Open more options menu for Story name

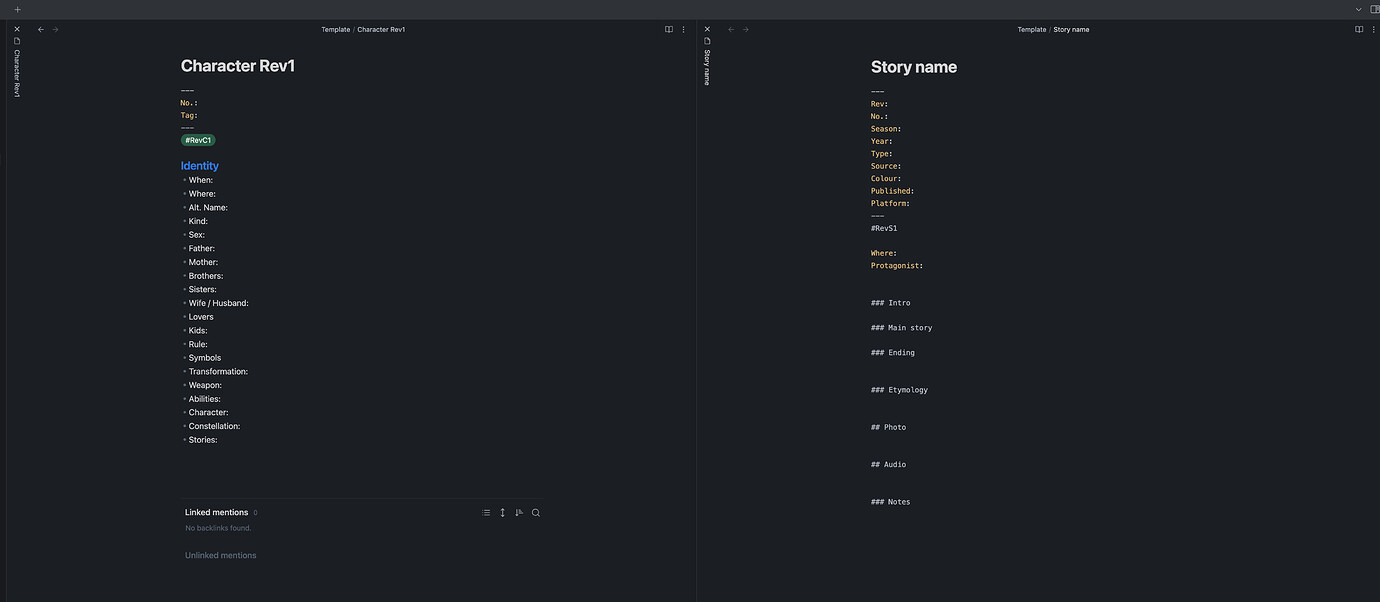[x=1374, y=29]
